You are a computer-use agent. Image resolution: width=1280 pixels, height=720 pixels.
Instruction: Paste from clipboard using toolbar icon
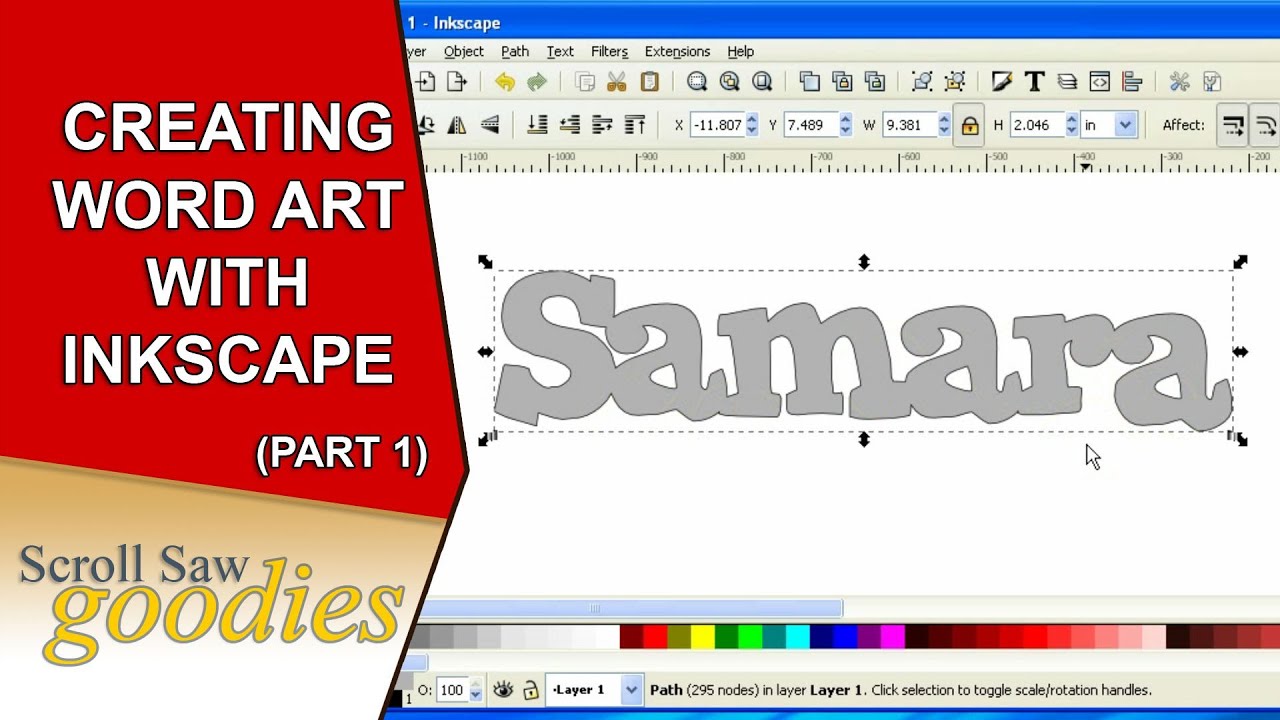tap(649, 82)
